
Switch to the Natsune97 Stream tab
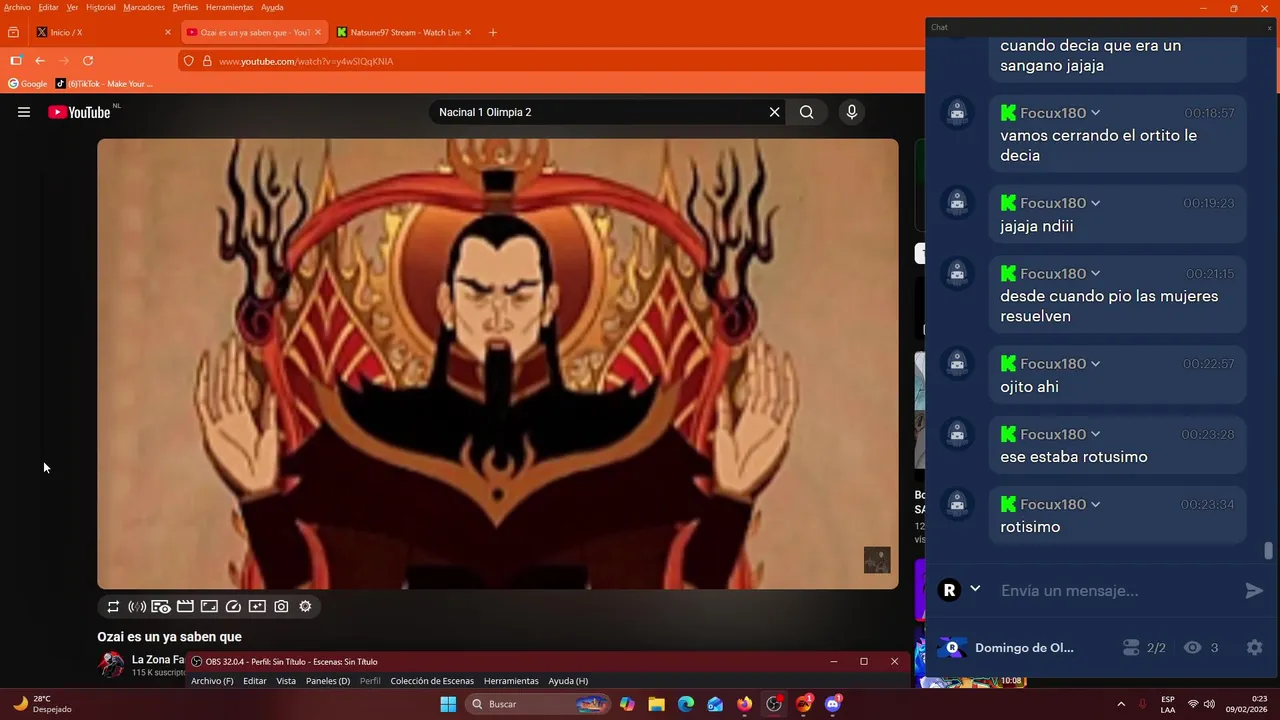coord(404,32)
